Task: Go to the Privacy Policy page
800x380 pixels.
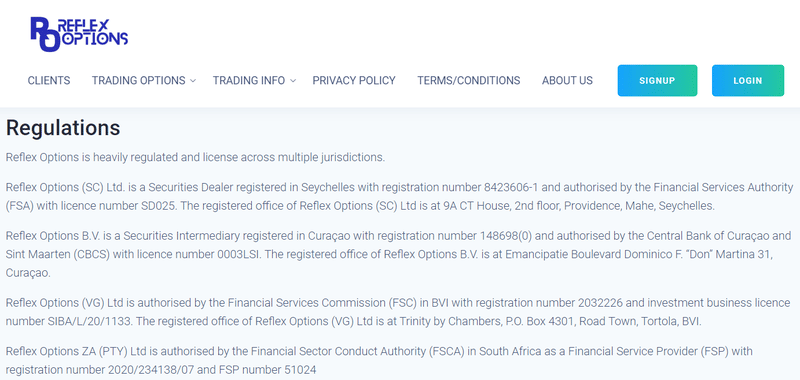Action: (354, 81)
